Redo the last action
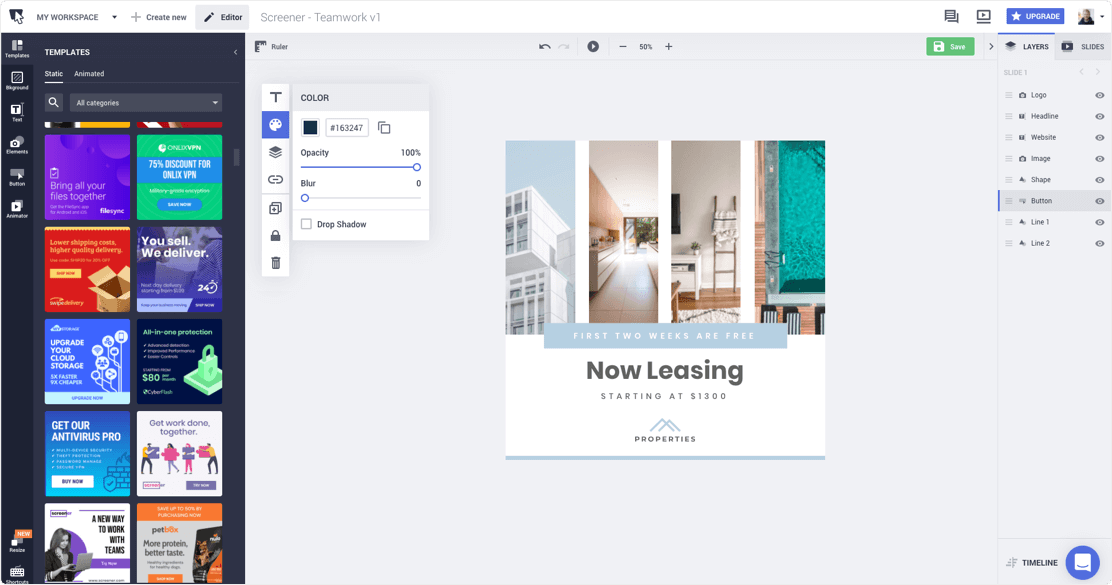This screenshot has width=1112, height=585. tap(564, 47)
